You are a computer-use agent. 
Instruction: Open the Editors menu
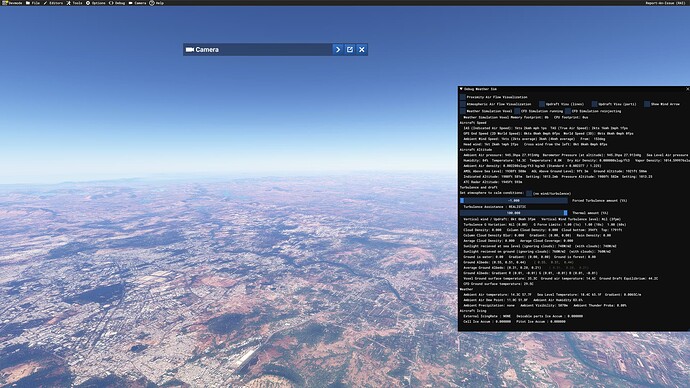coord(53,3)
